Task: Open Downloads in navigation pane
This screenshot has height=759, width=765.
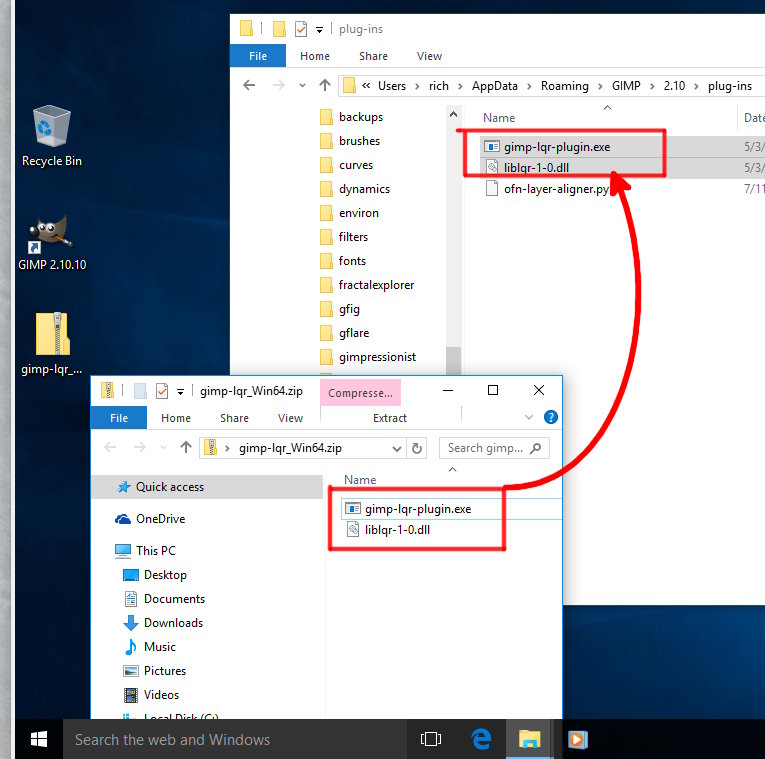Action: (x=163, y=623)
